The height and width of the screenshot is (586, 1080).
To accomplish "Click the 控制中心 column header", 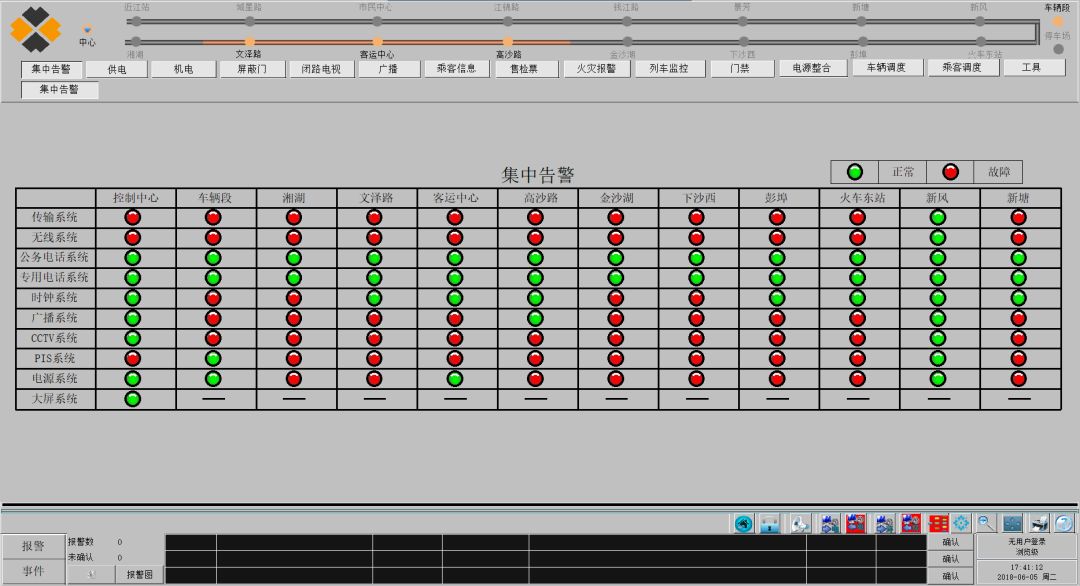I will [x=136, y=198].
